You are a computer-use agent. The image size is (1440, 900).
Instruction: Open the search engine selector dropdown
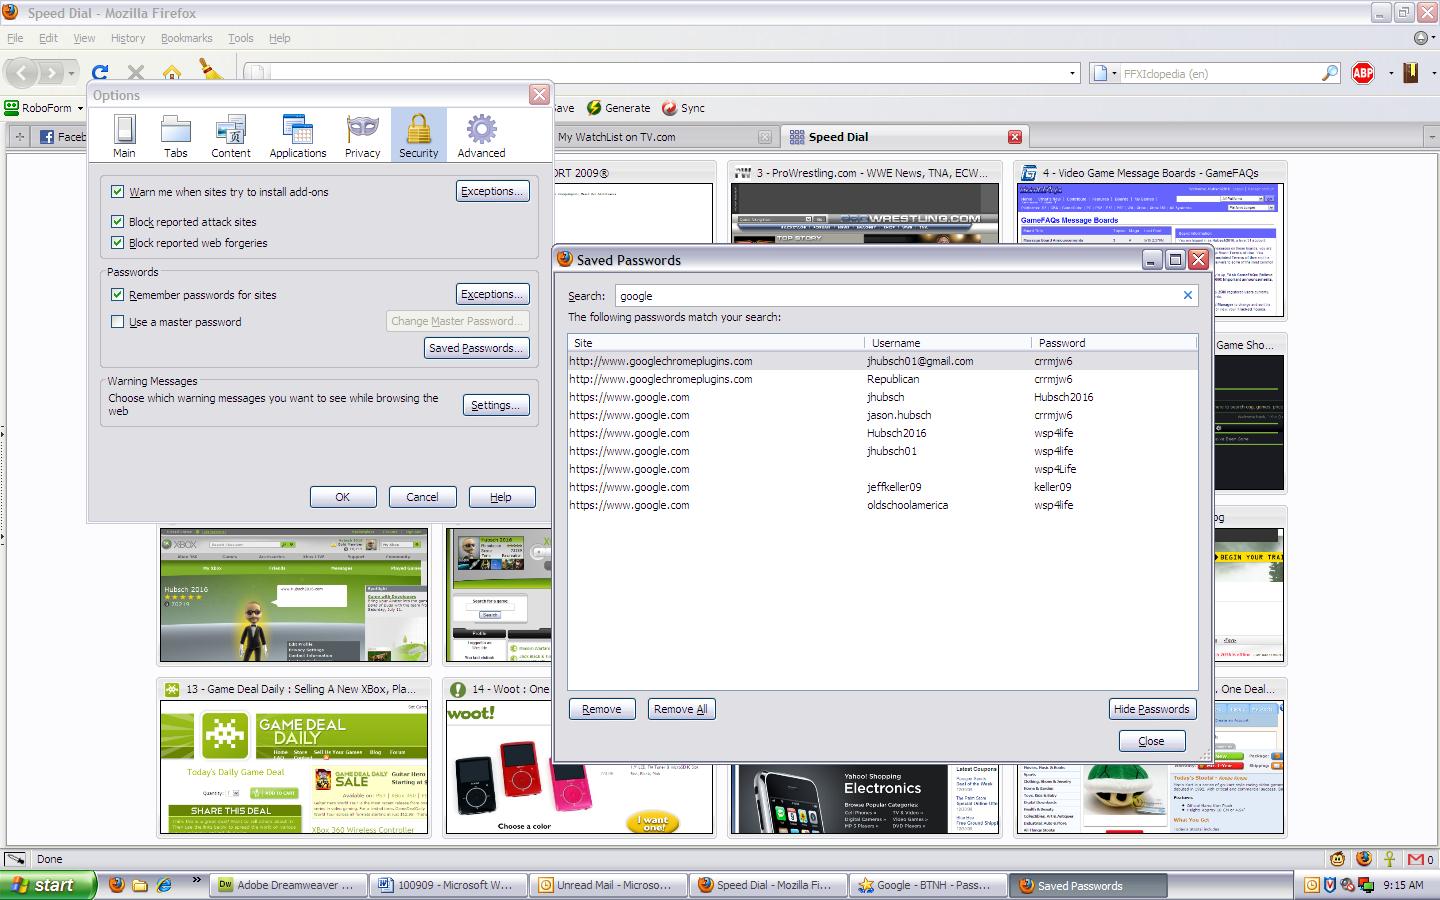(x=1105, y=73)
